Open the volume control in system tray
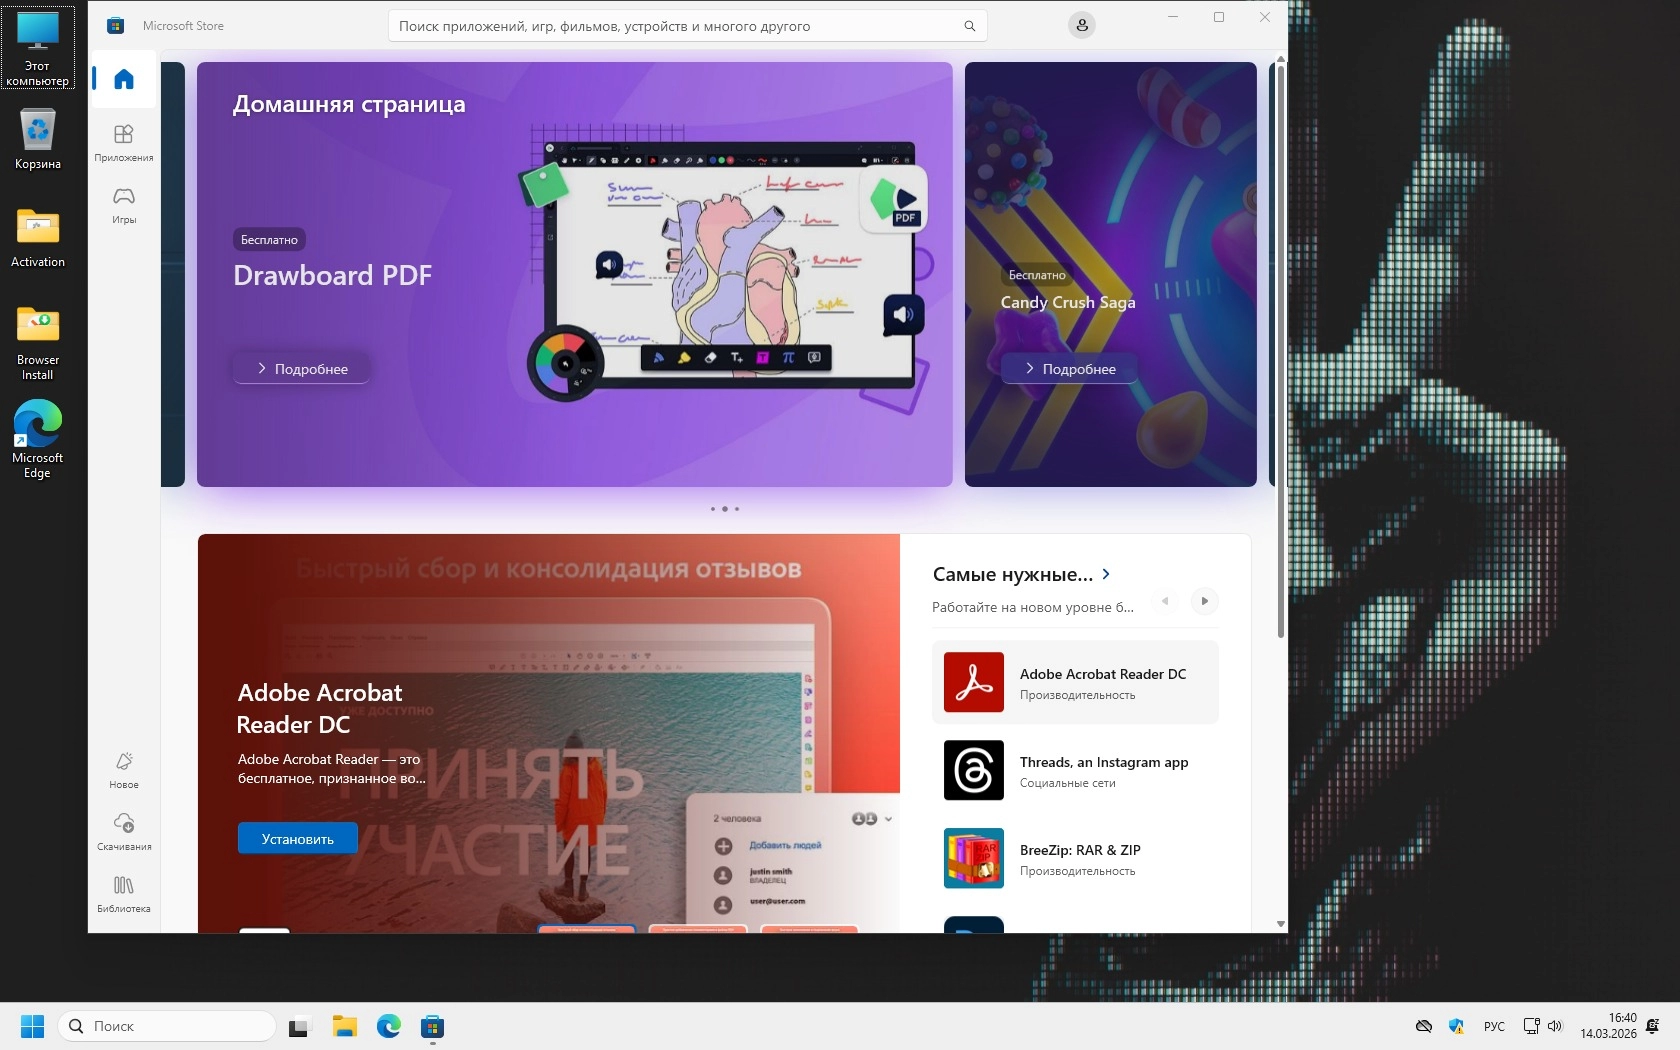The height and width of the screenshot is (1050, 1680). [1555, 1026]
